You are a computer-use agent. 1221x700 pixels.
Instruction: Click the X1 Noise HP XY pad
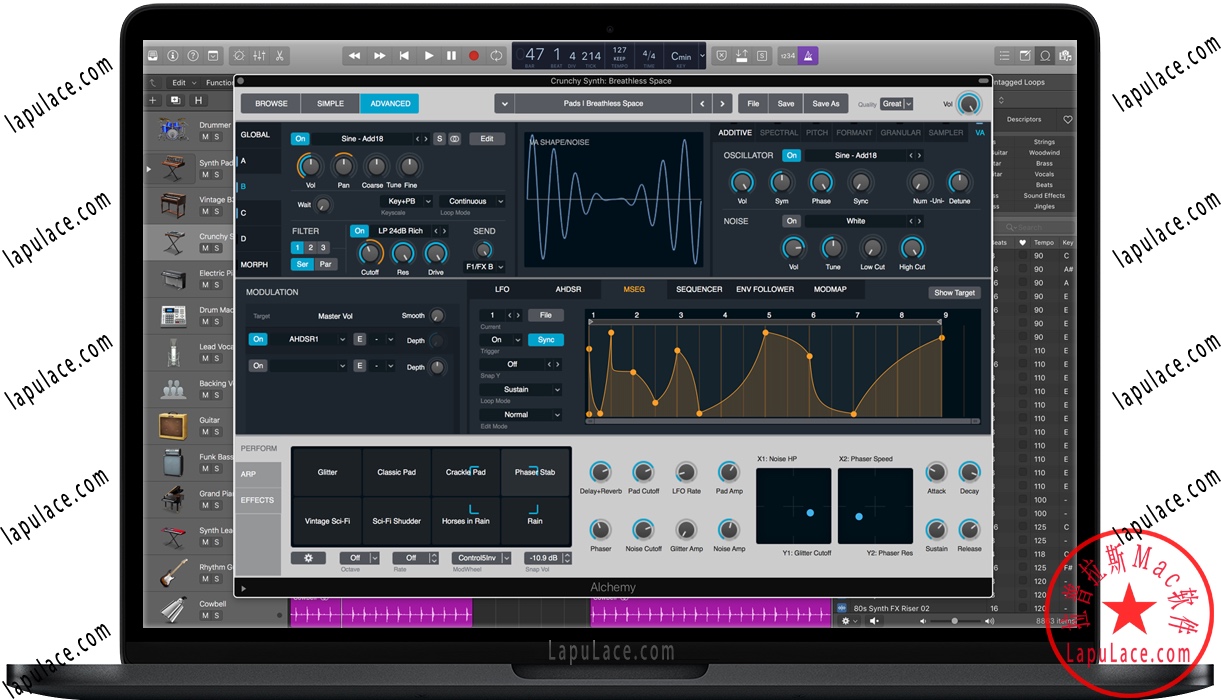[x=793, y=507]
